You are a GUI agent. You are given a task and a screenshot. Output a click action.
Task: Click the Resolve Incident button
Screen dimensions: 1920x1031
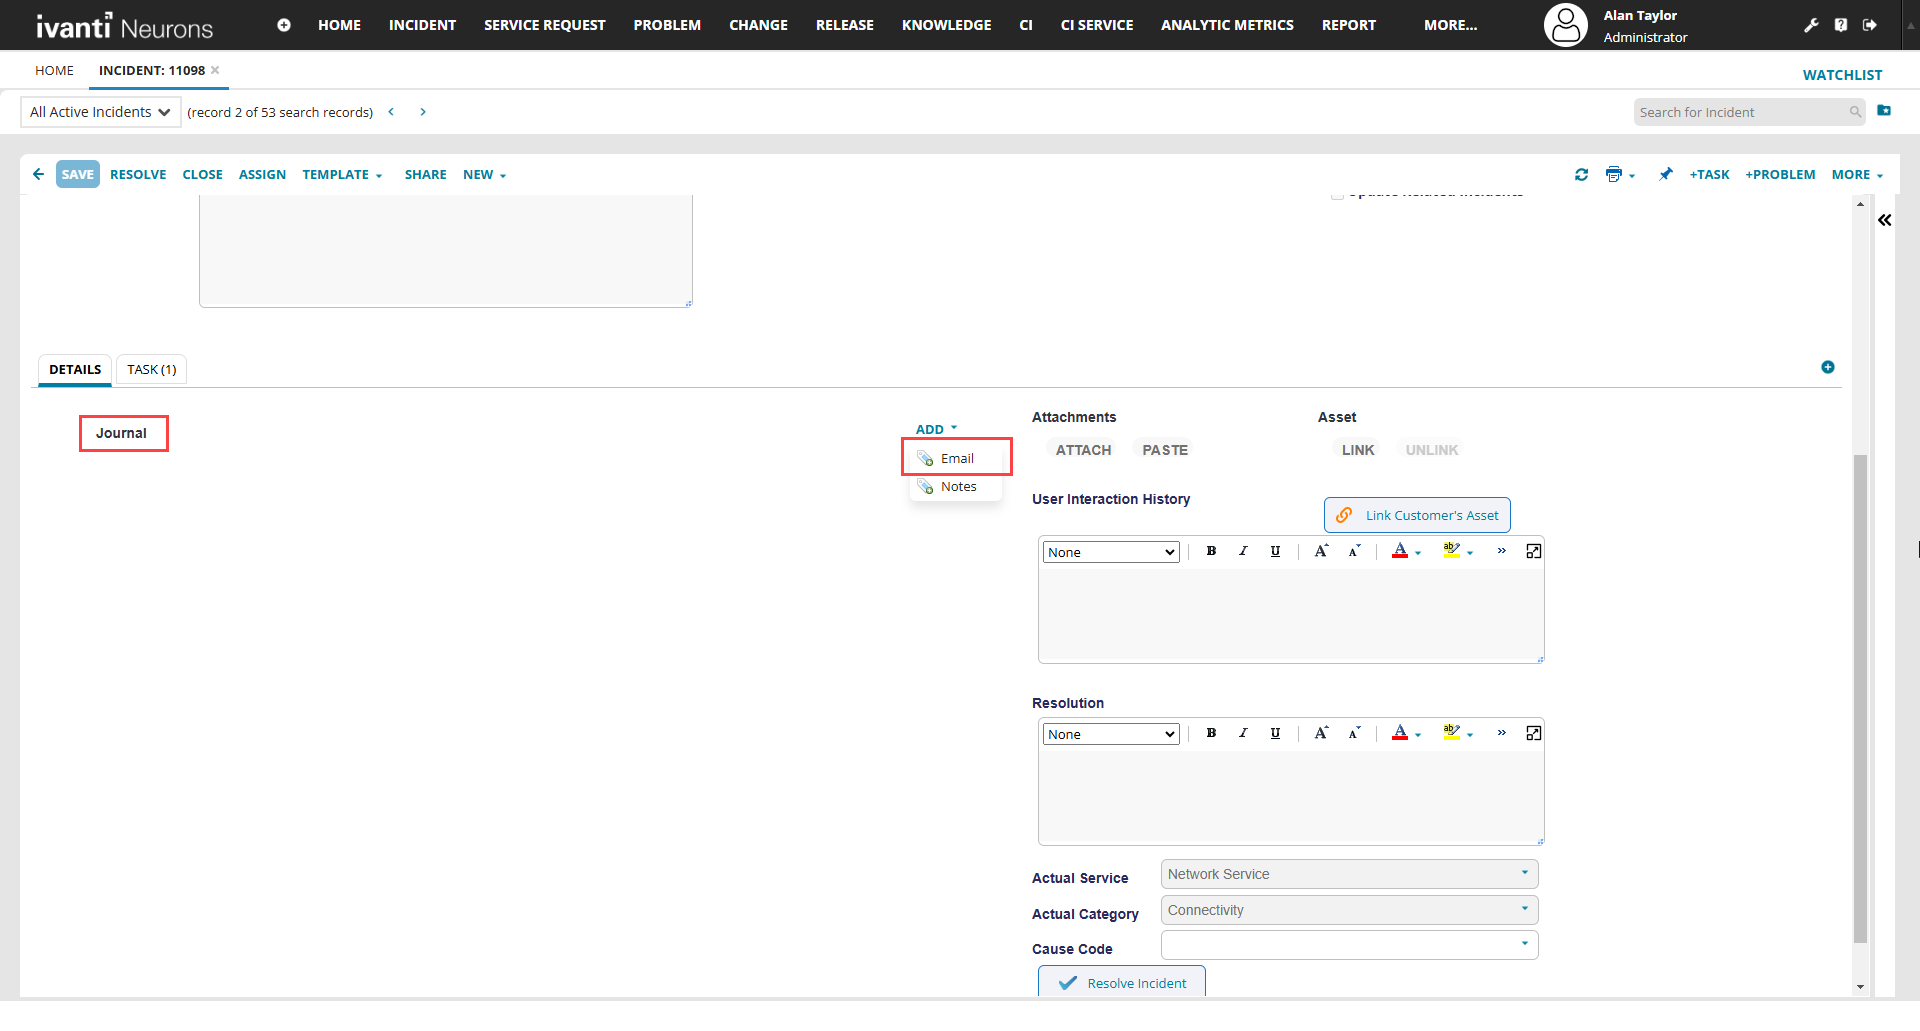(x=1121, y=982)
